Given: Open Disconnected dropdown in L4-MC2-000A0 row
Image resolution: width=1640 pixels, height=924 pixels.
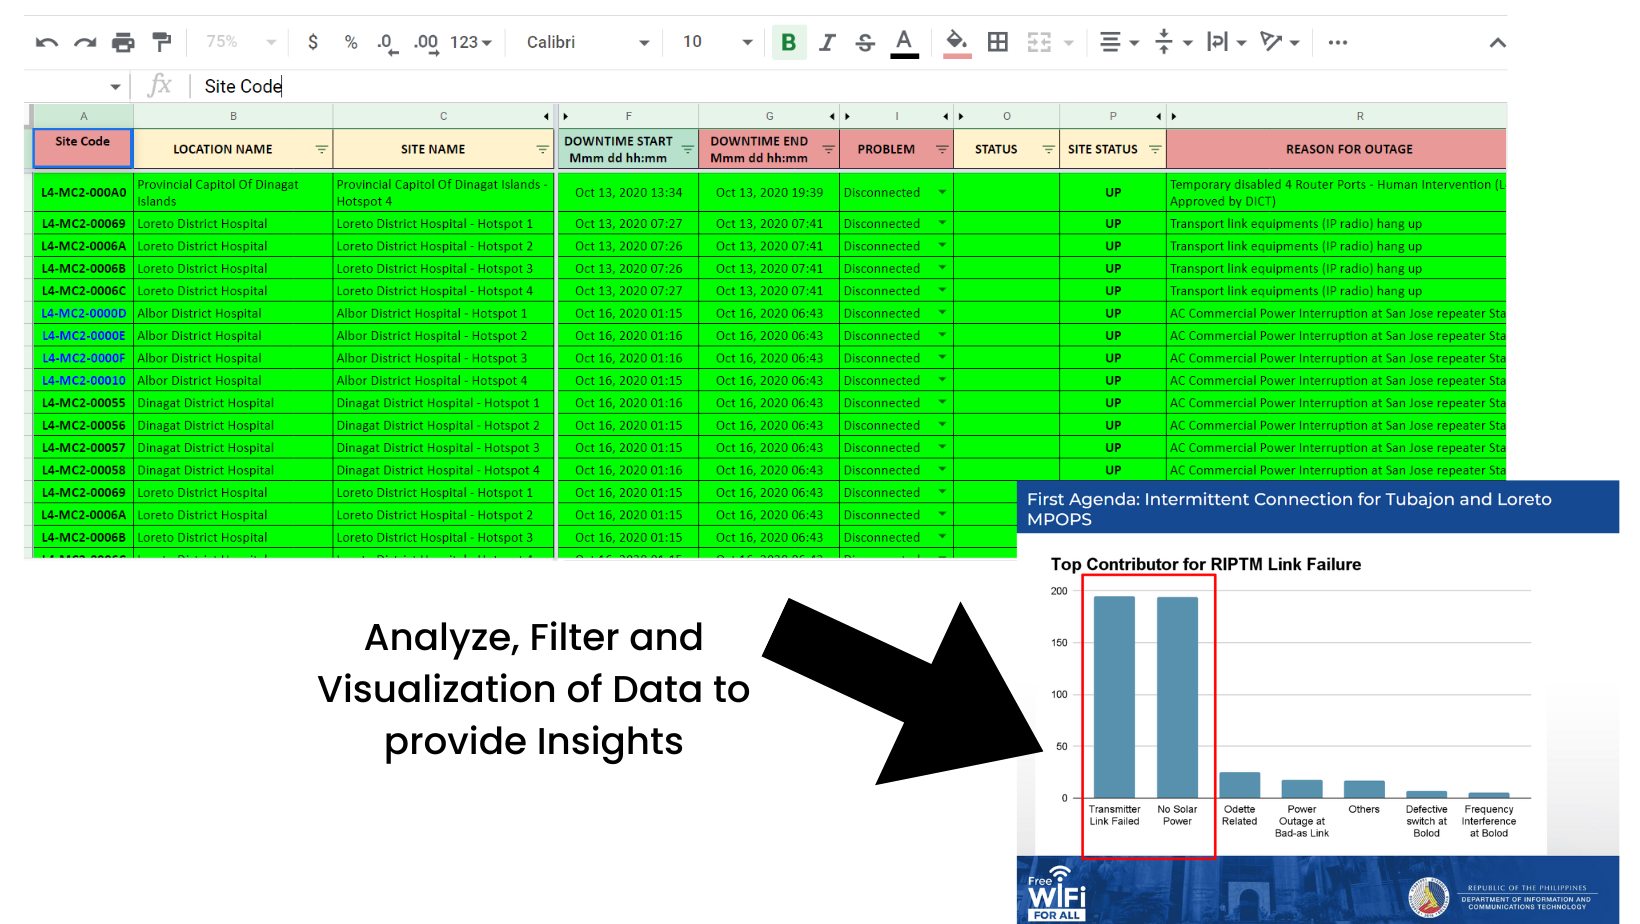Looking at the screenshot, I should coord(942,192).
